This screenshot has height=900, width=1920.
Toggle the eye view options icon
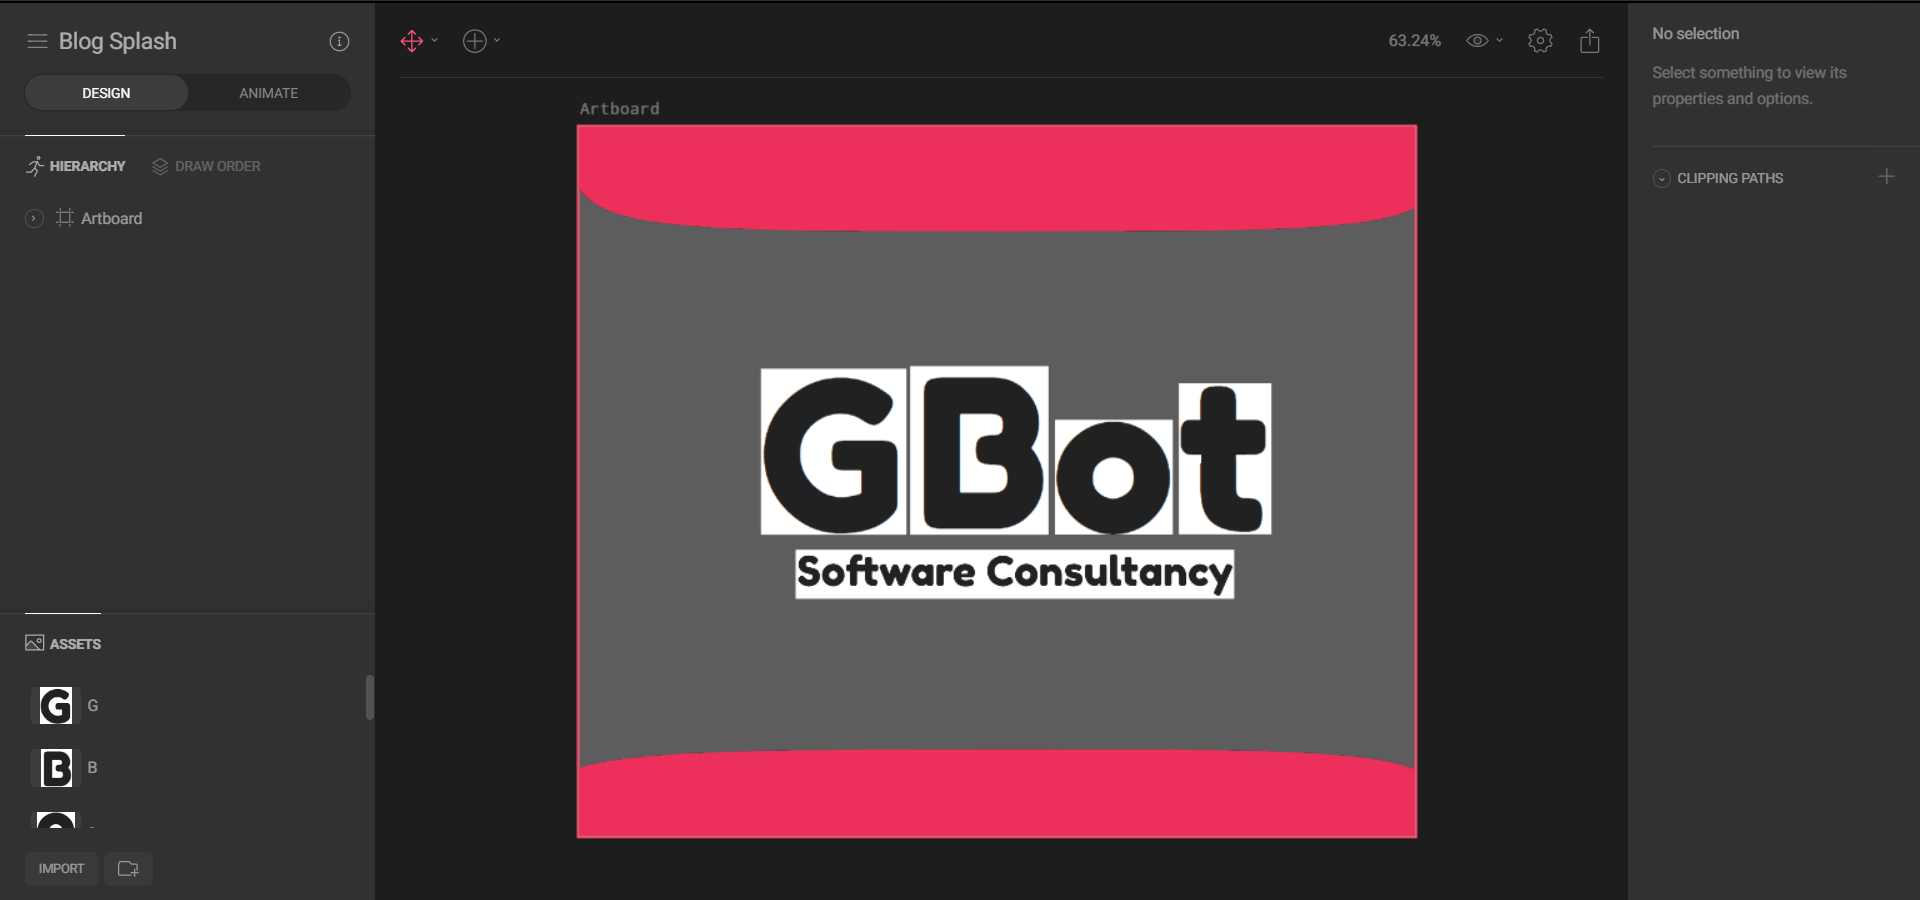(x=1477, y=41)
